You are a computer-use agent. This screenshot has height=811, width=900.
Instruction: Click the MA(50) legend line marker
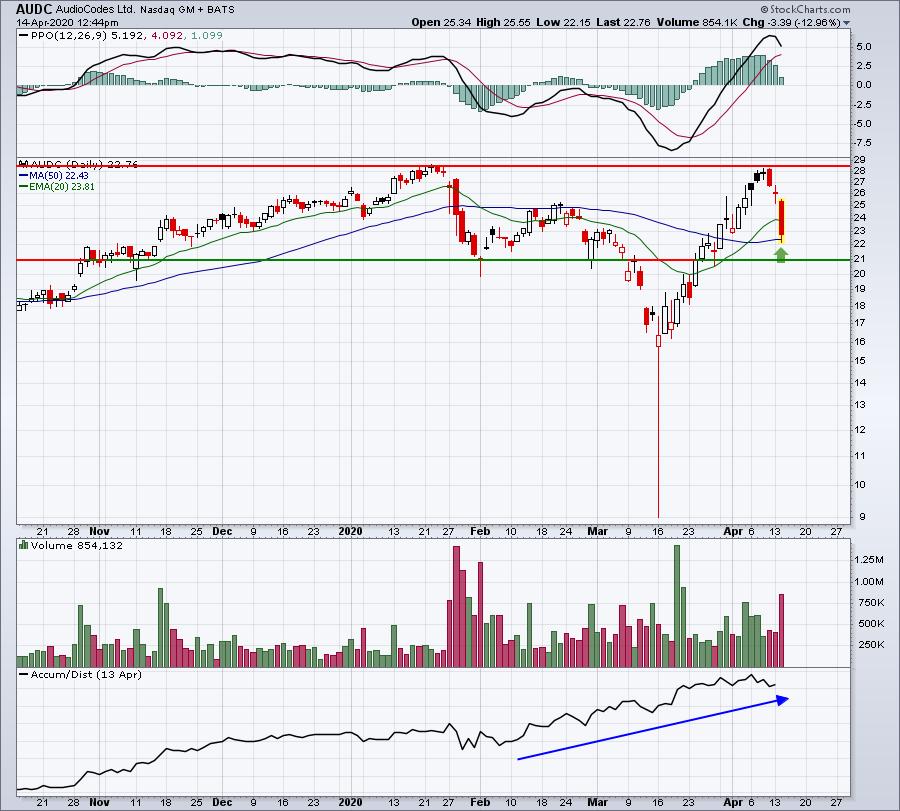pyautogui.click(x=24, y=176)
